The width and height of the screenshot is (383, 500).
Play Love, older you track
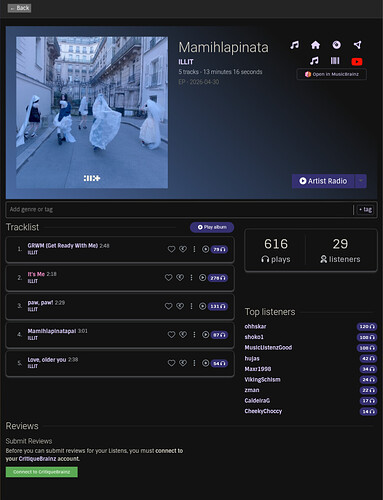(x=206, y=363)
